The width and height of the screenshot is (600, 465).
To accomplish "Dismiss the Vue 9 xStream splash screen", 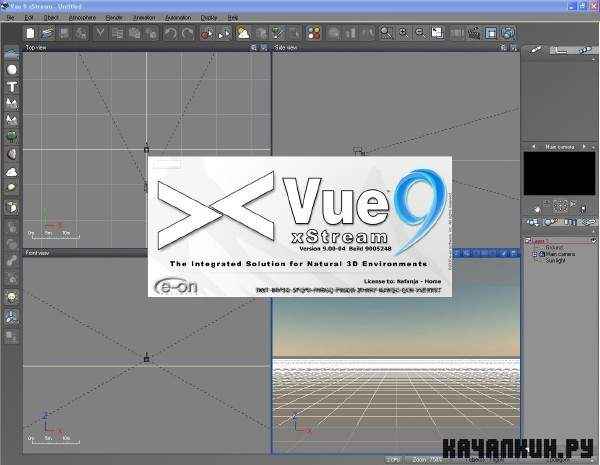I will (300, 226).
